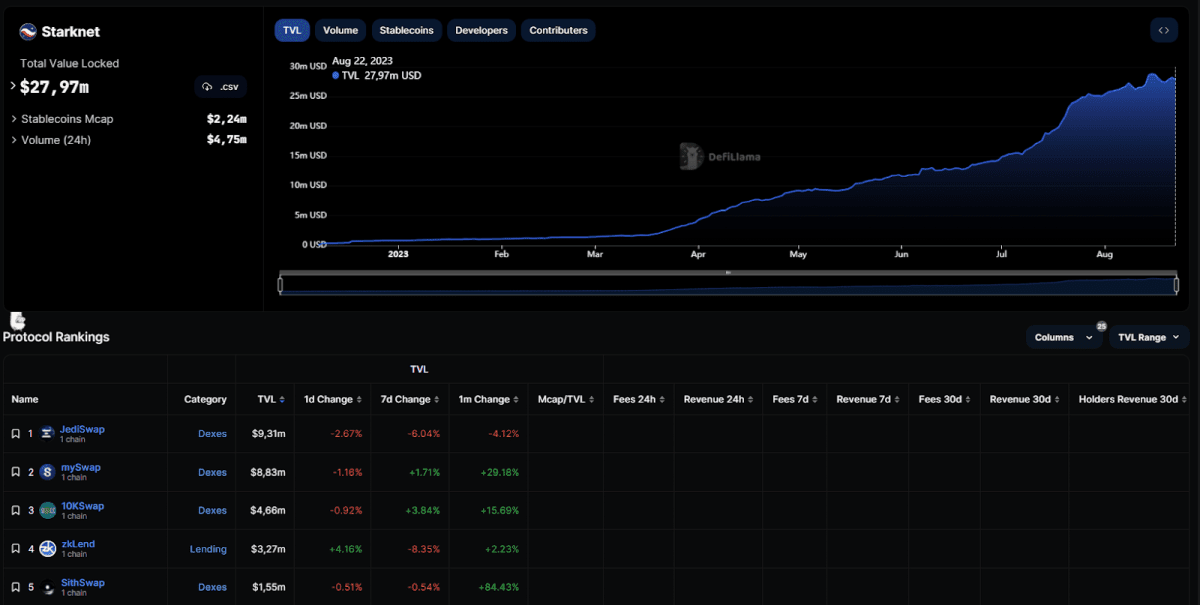Click the mySwap logo icon
This screenshot has width=1200, height=605.
click(47, 472)
